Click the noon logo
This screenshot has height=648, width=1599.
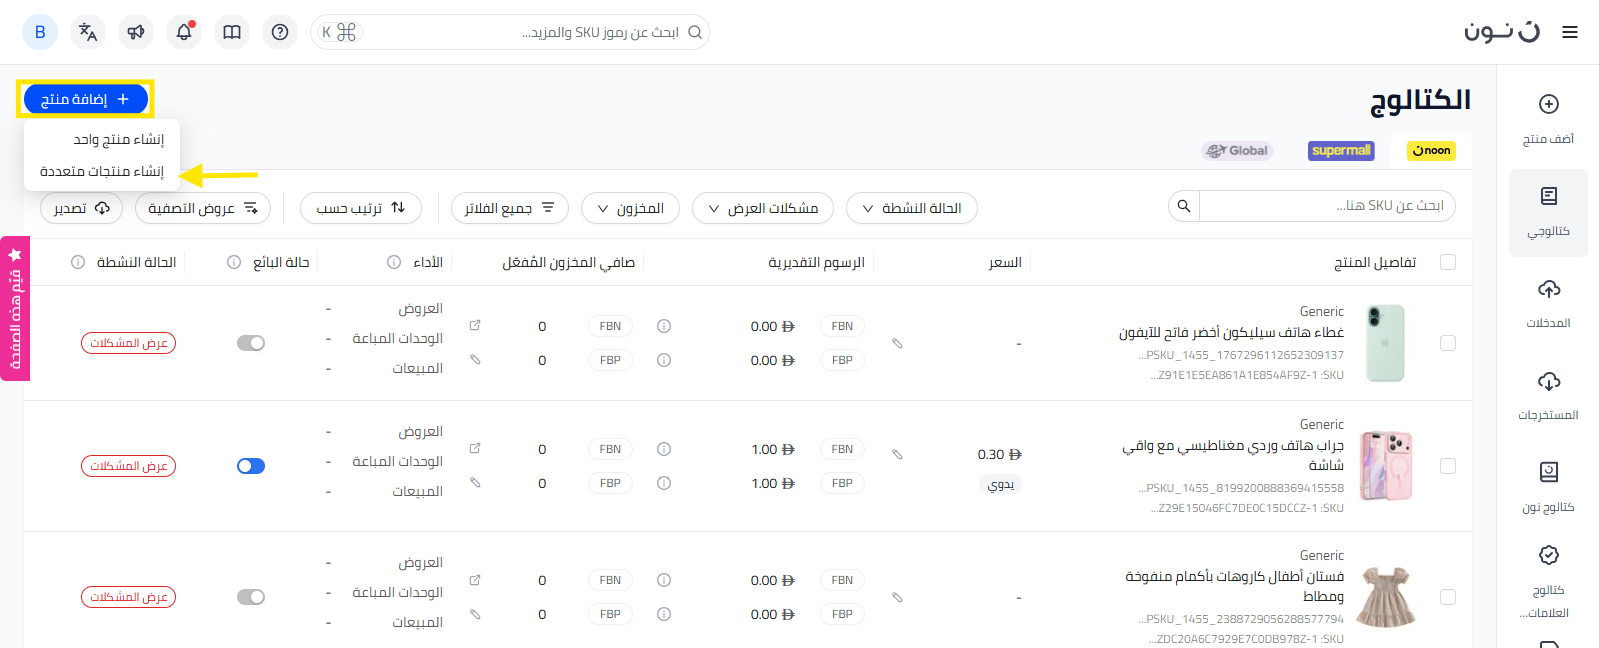point(1502,32)
